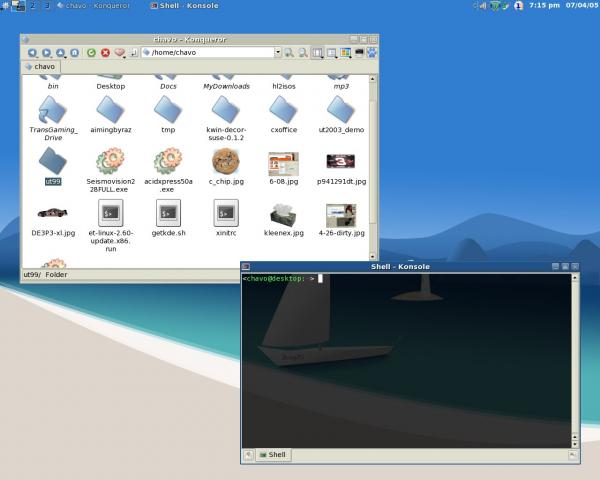The width and height of the screenshot is (600, 480).
Task: Expand the location bar history dropdown
Action: point(276,52)
